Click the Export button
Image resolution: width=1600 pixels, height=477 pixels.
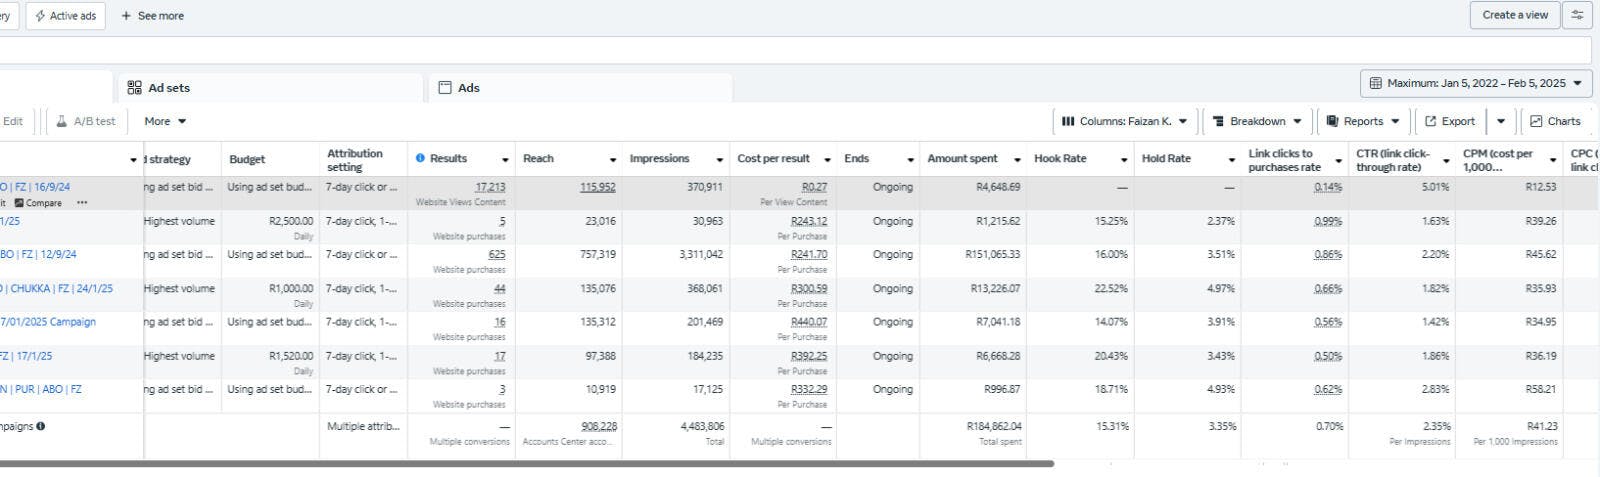(x=1449, y=121)
